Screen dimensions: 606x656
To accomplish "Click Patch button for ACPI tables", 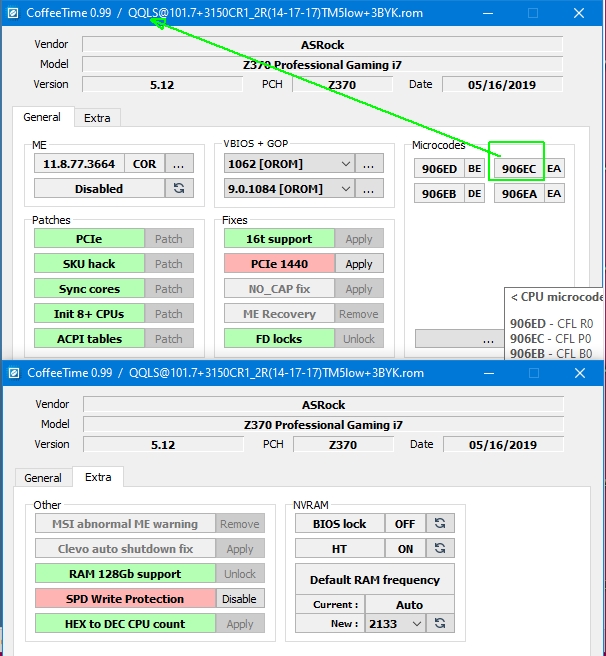I will point(169,338).
